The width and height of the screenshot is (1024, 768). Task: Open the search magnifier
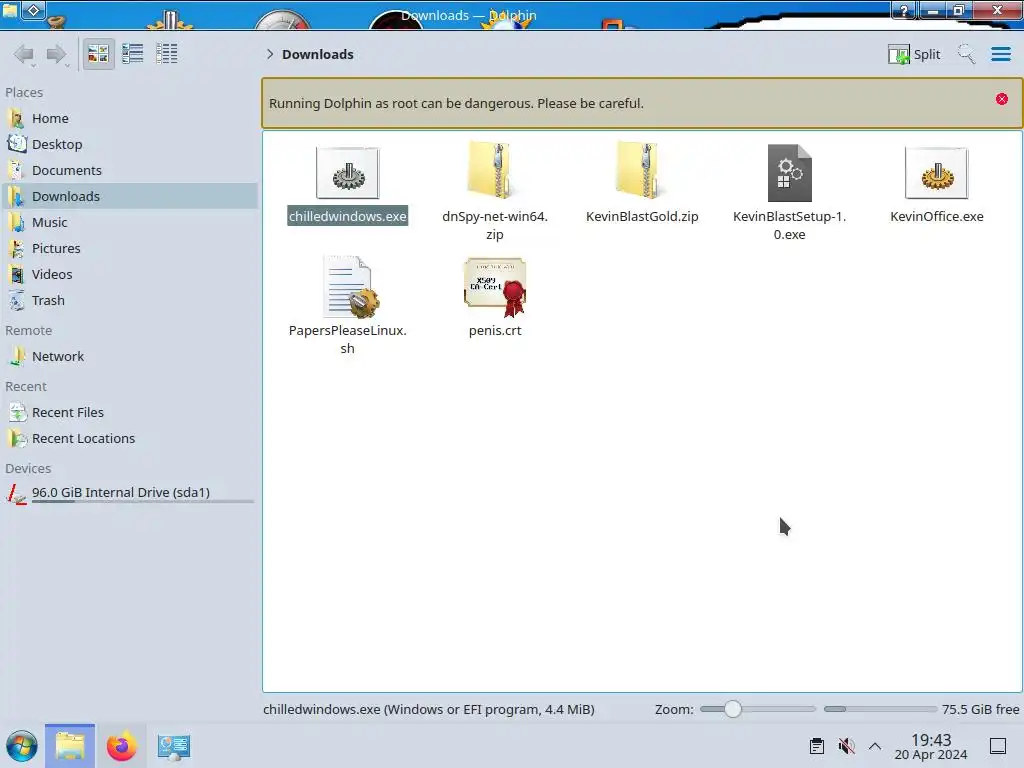tap(966, 54)
